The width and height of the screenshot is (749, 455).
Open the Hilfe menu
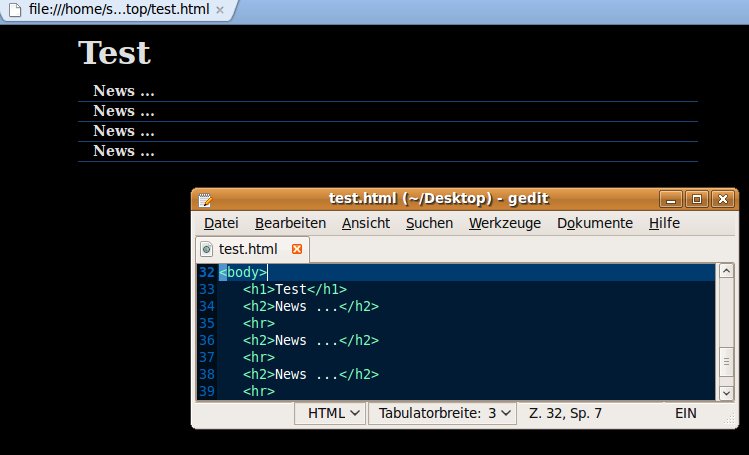[x=664, y=223]
